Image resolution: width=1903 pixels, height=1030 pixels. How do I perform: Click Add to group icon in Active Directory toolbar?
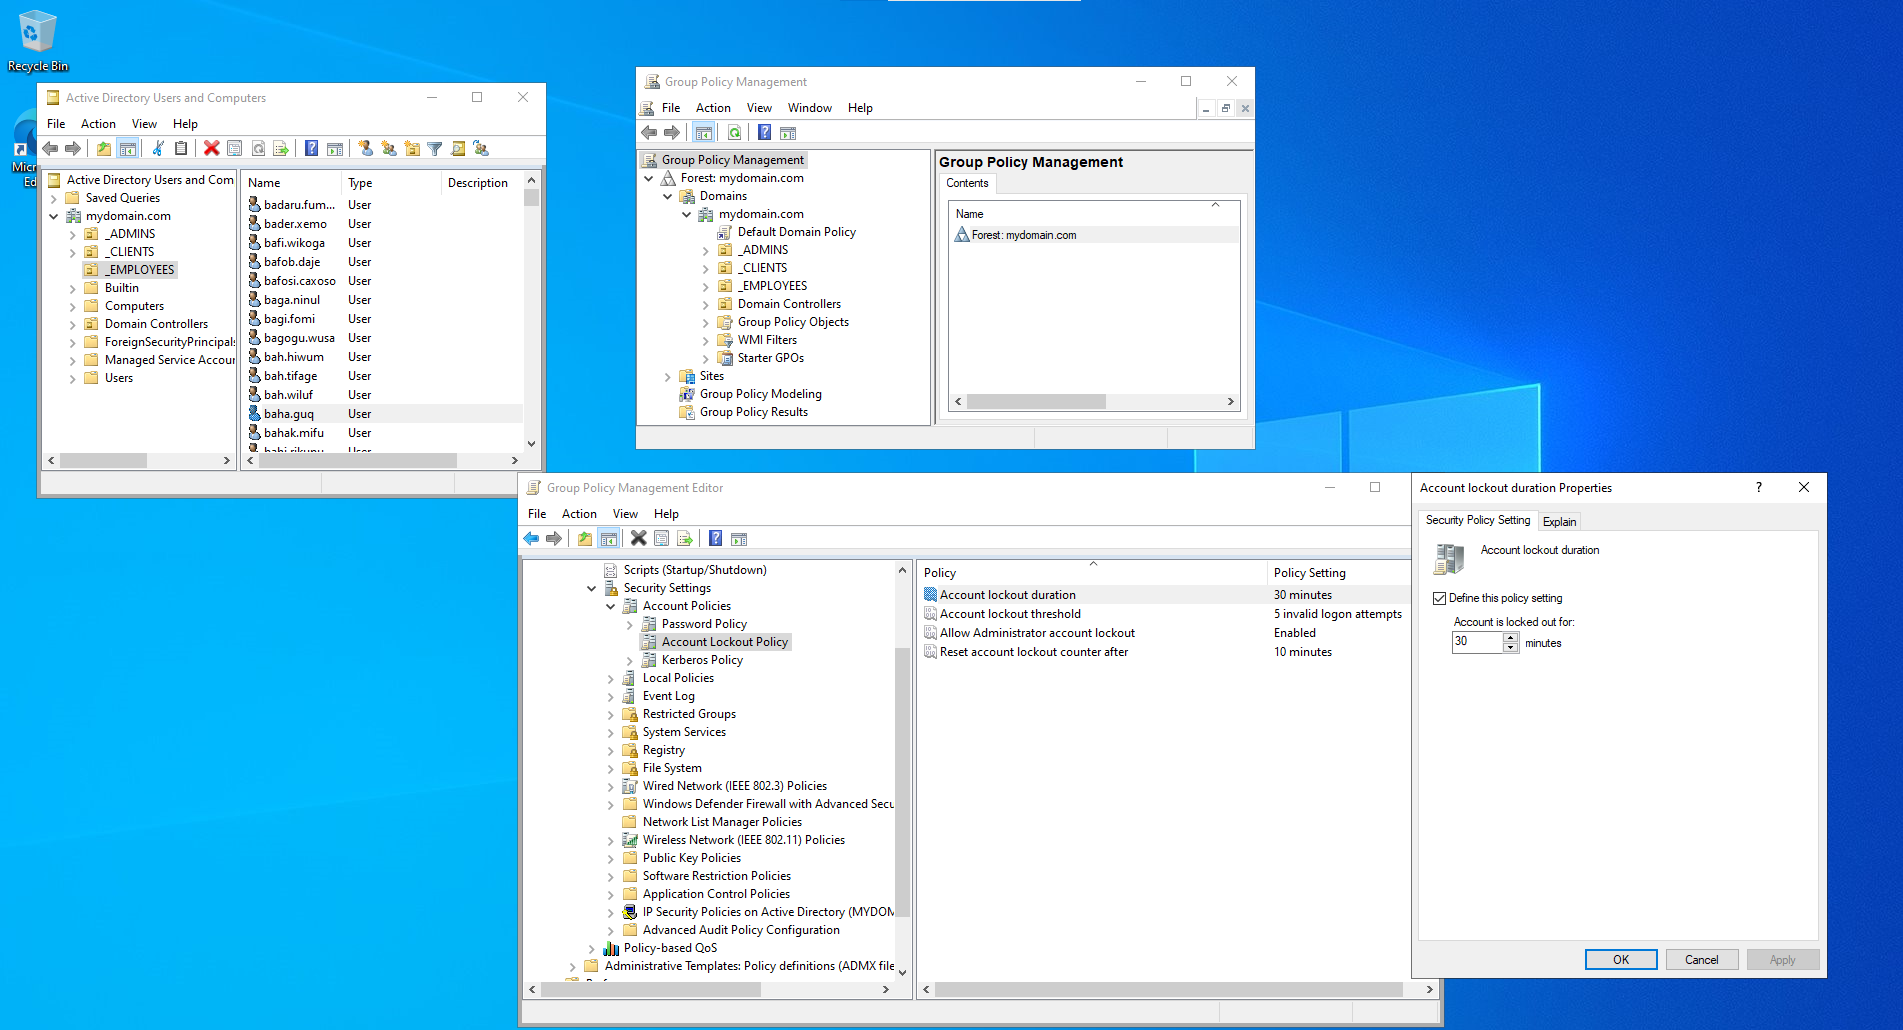tap(481, 149)
